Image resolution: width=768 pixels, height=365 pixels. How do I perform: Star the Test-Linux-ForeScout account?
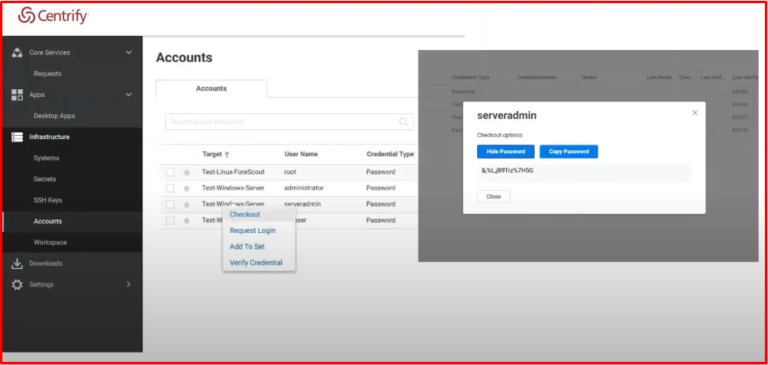tap(186, 172)
